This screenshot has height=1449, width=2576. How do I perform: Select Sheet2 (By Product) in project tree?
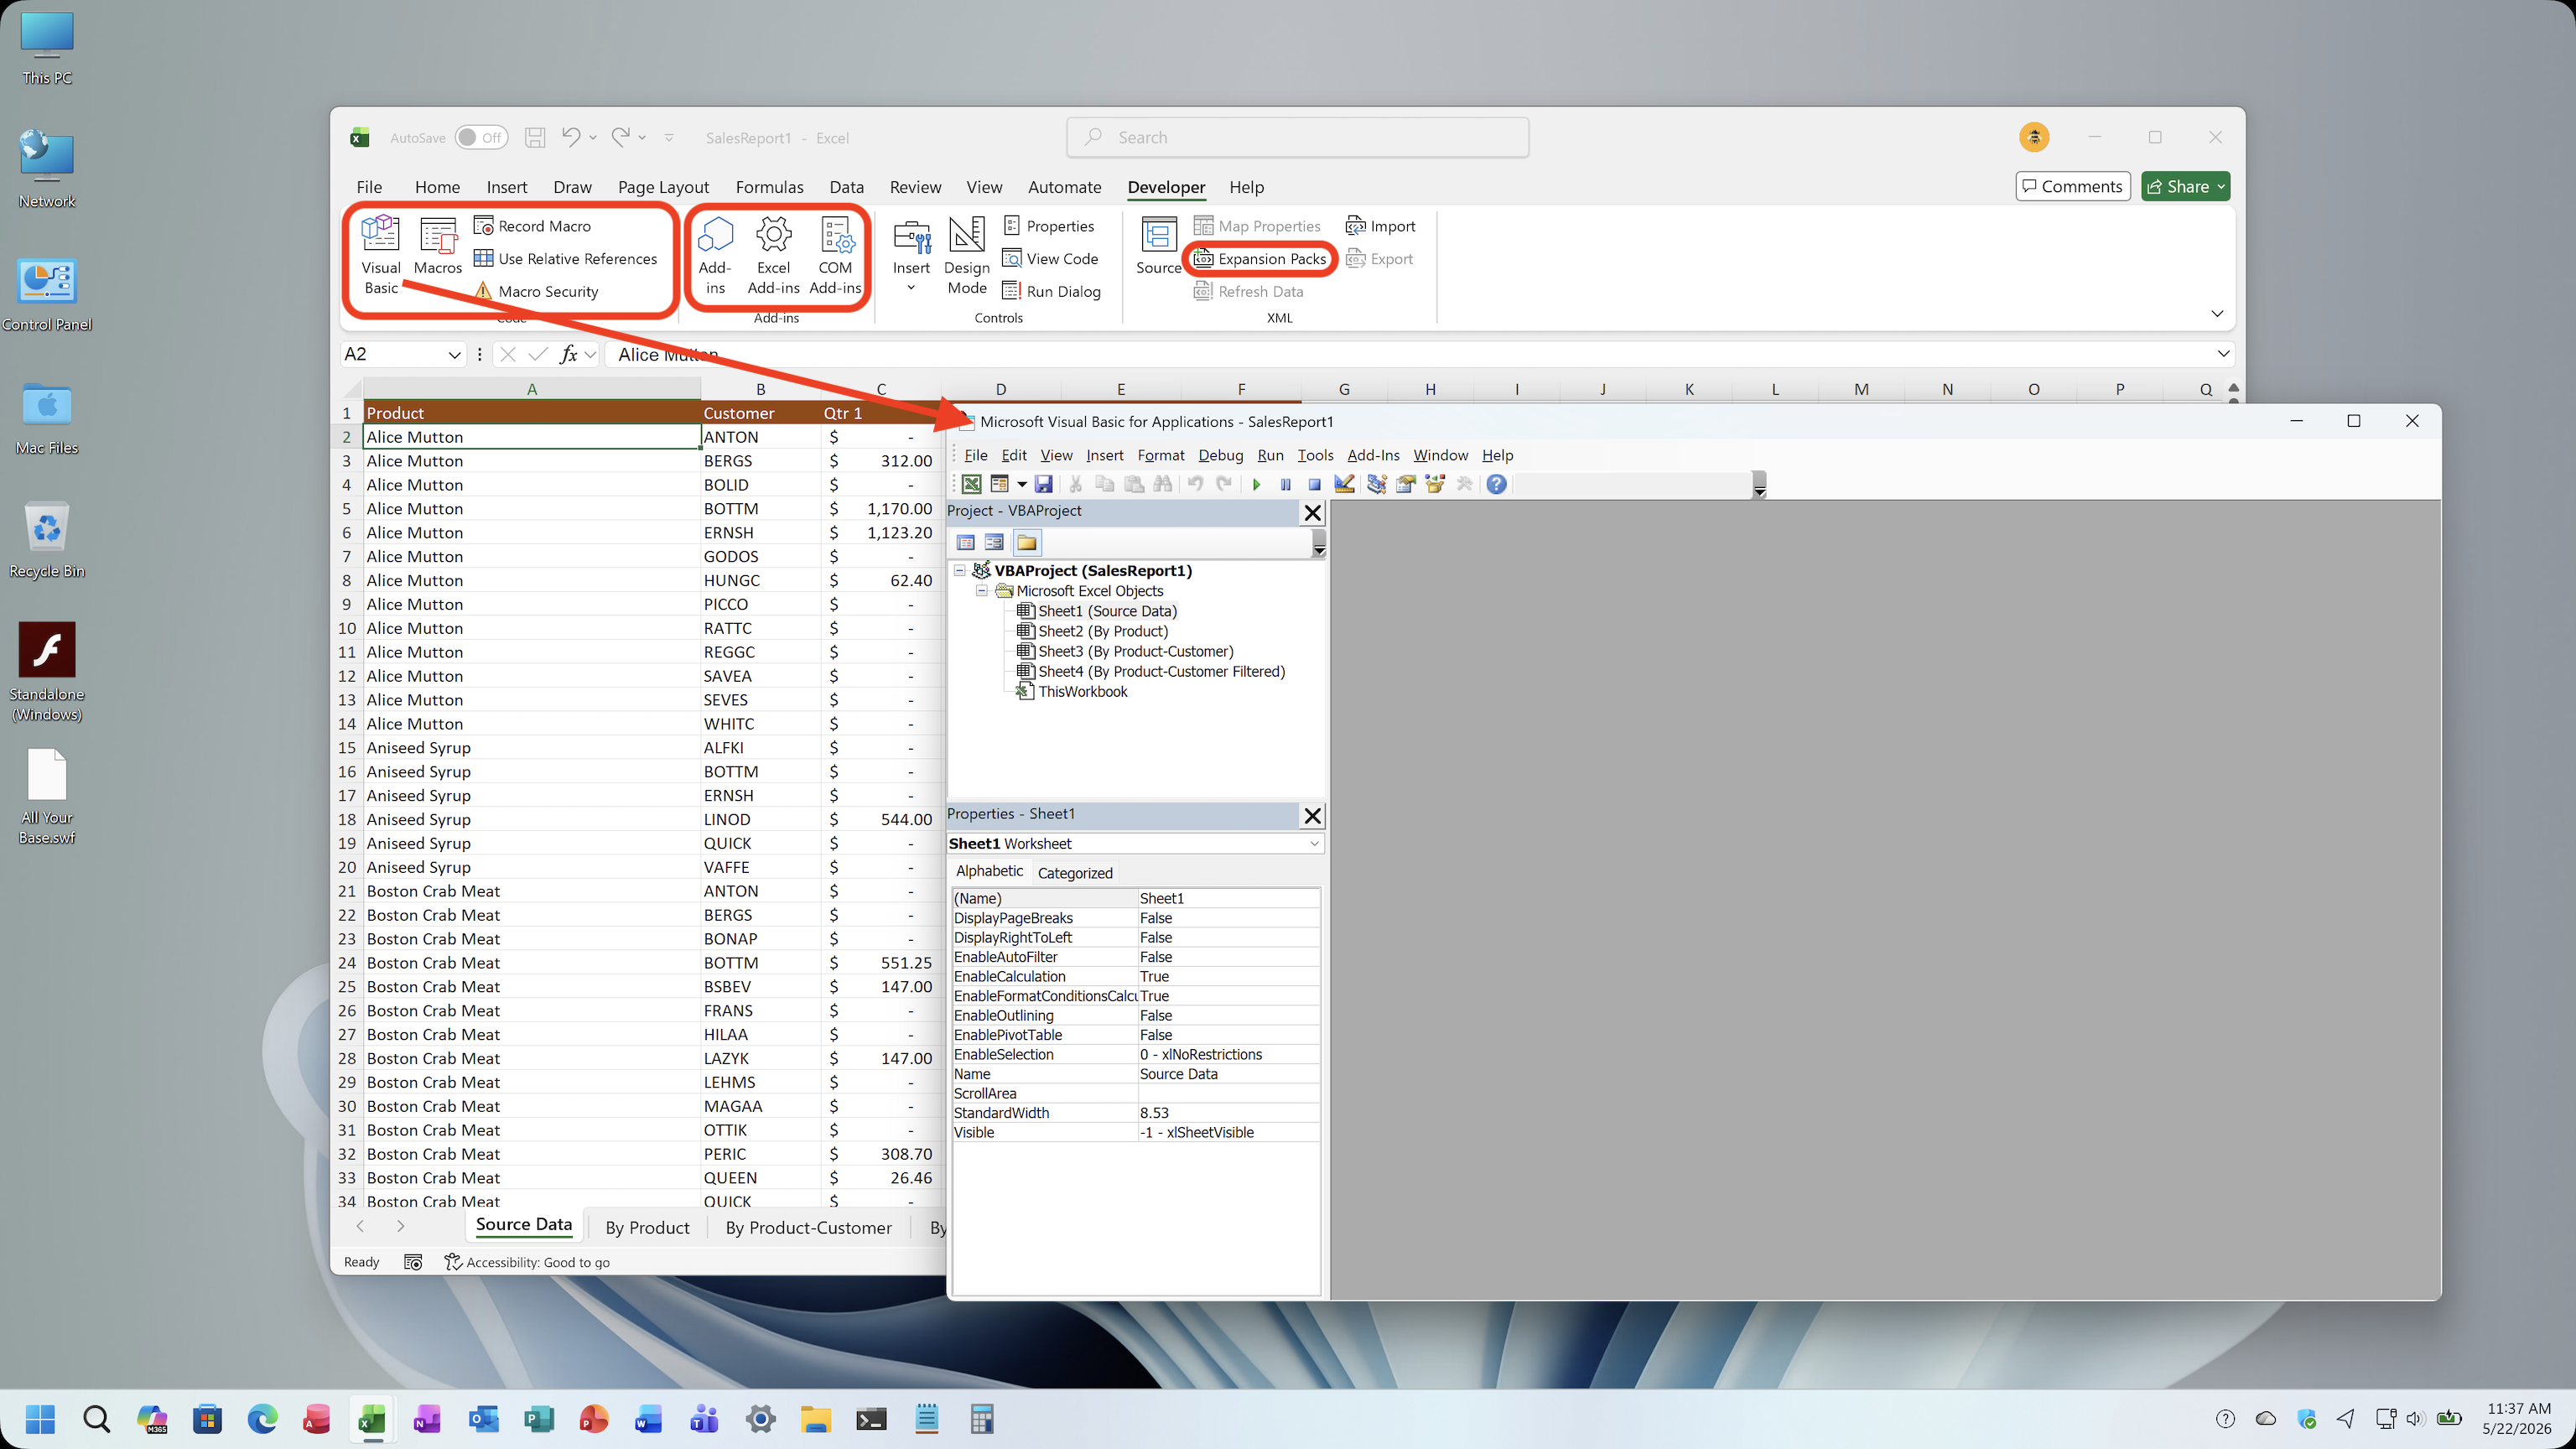pos(1102,631)
